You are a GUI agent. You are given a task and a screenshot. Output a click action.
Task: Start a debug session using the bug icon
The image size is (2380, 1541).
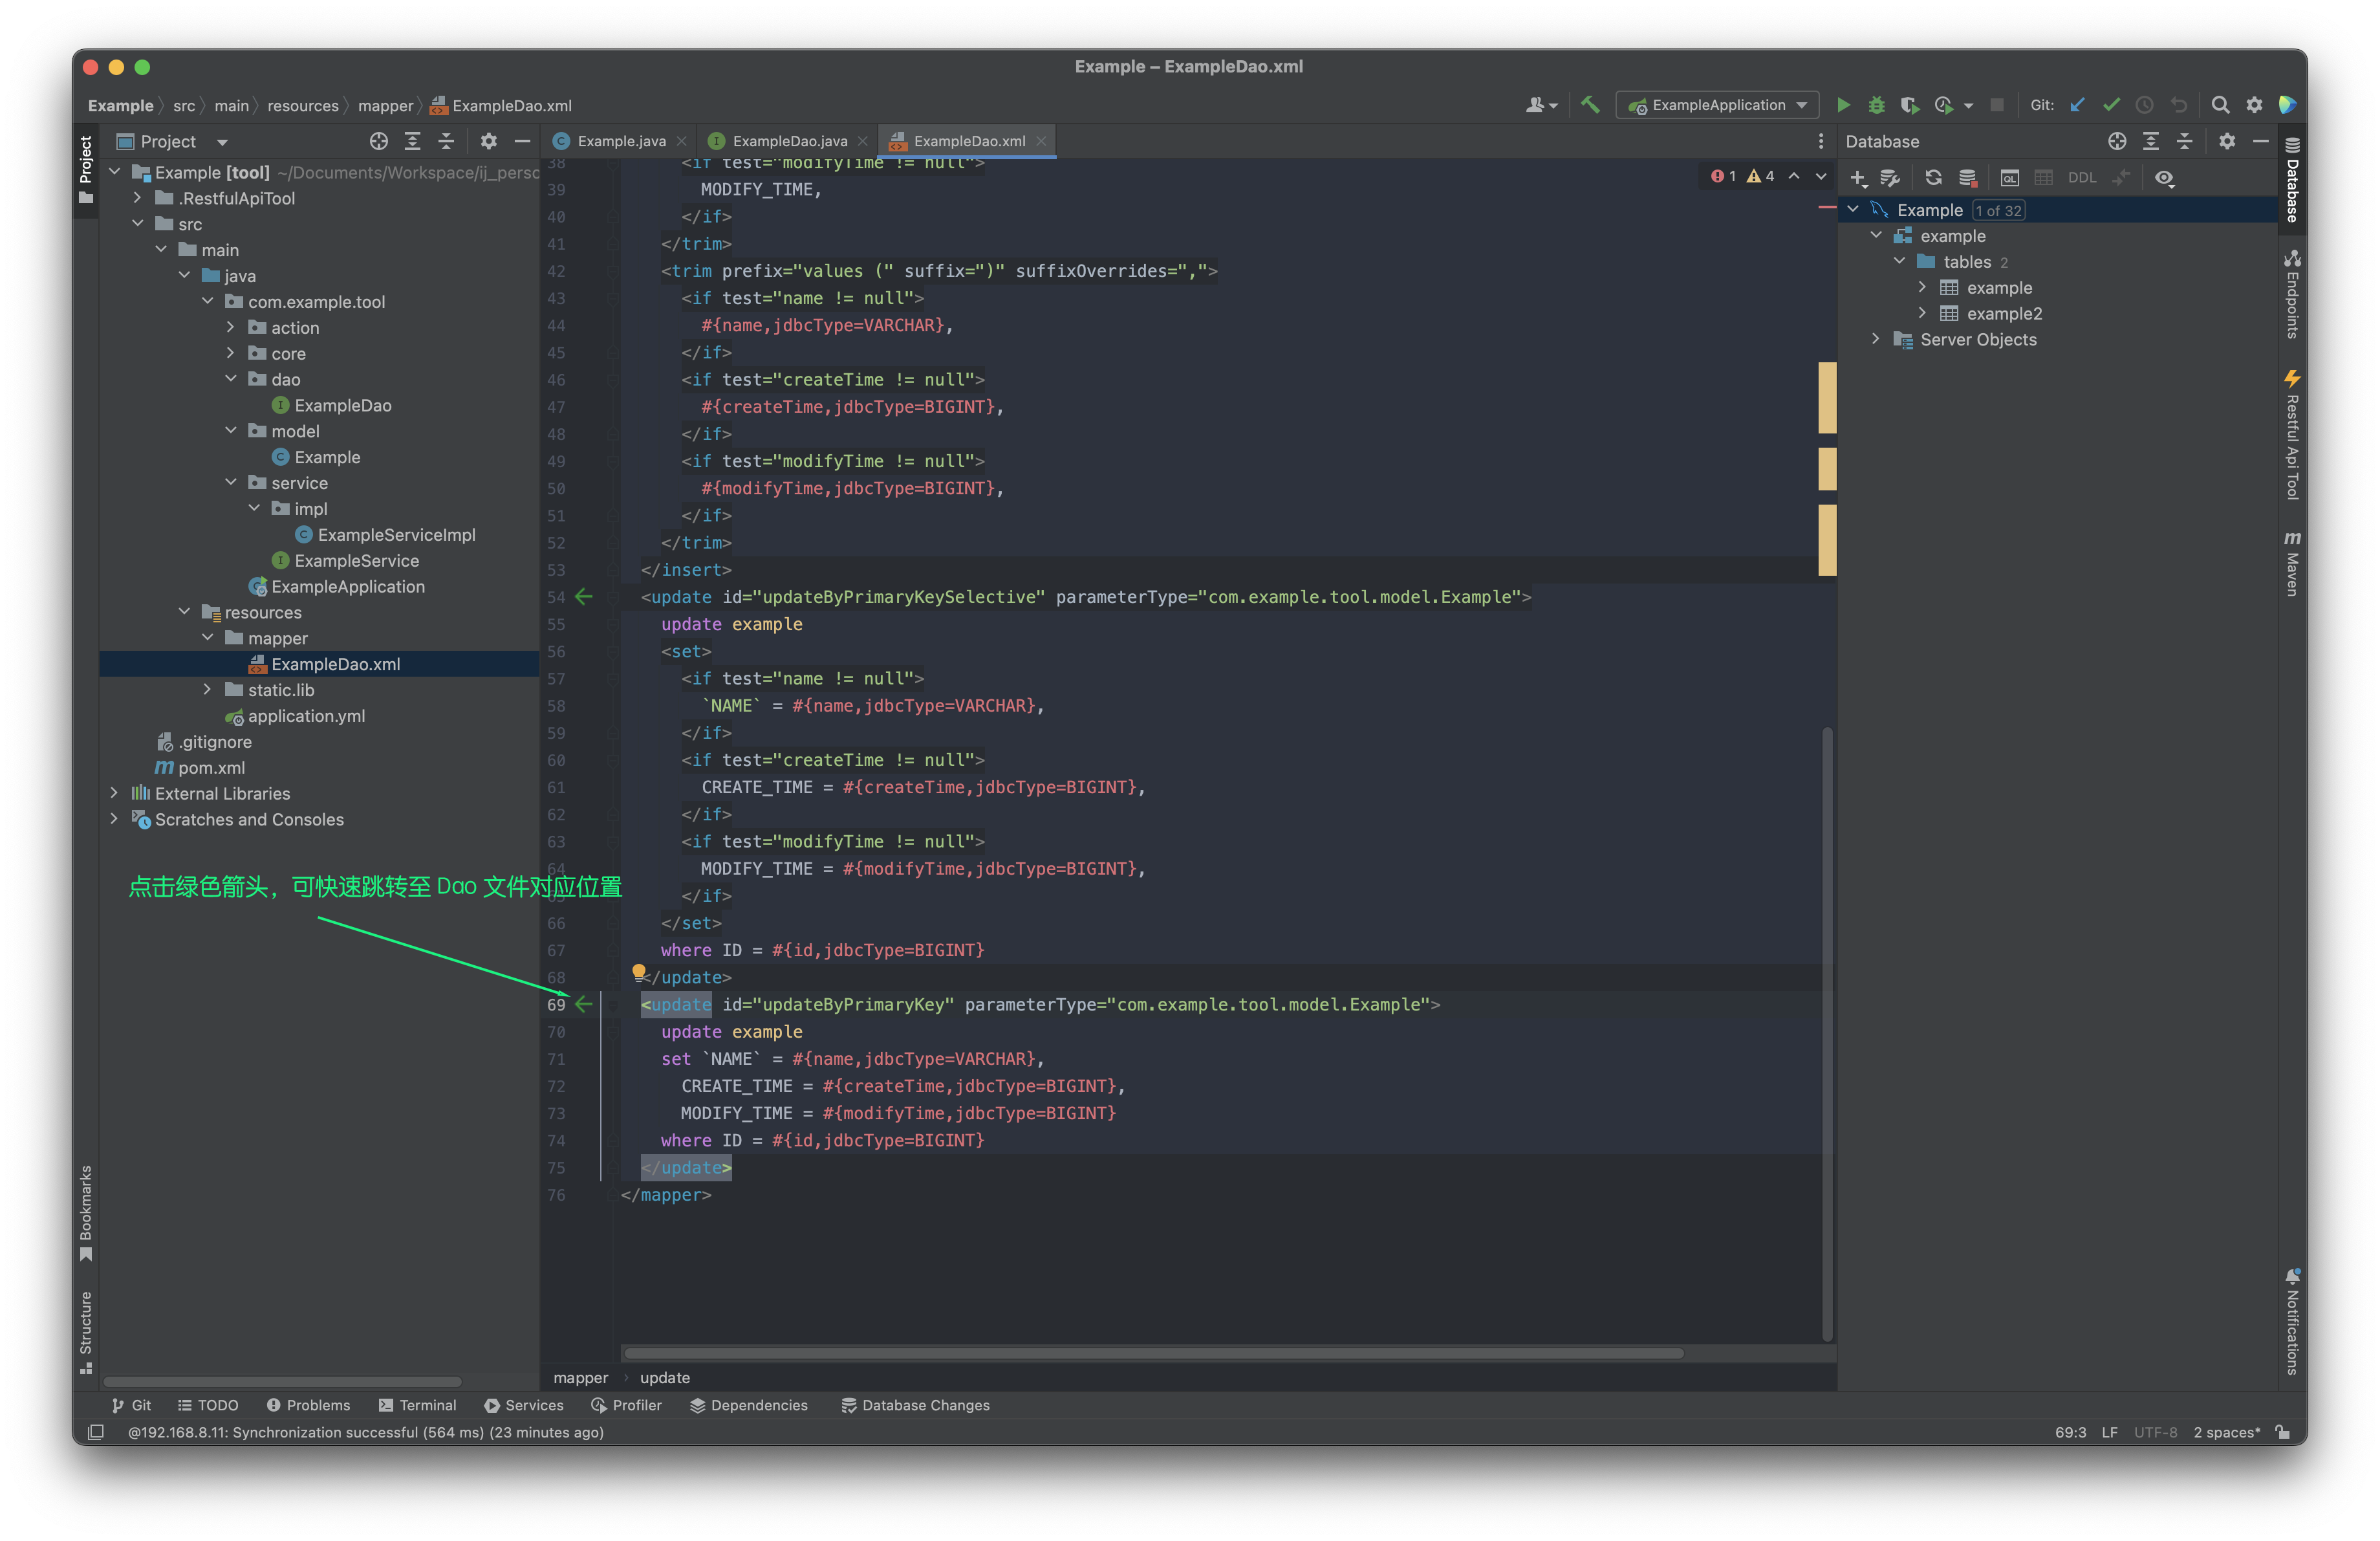coord(1877,105)
